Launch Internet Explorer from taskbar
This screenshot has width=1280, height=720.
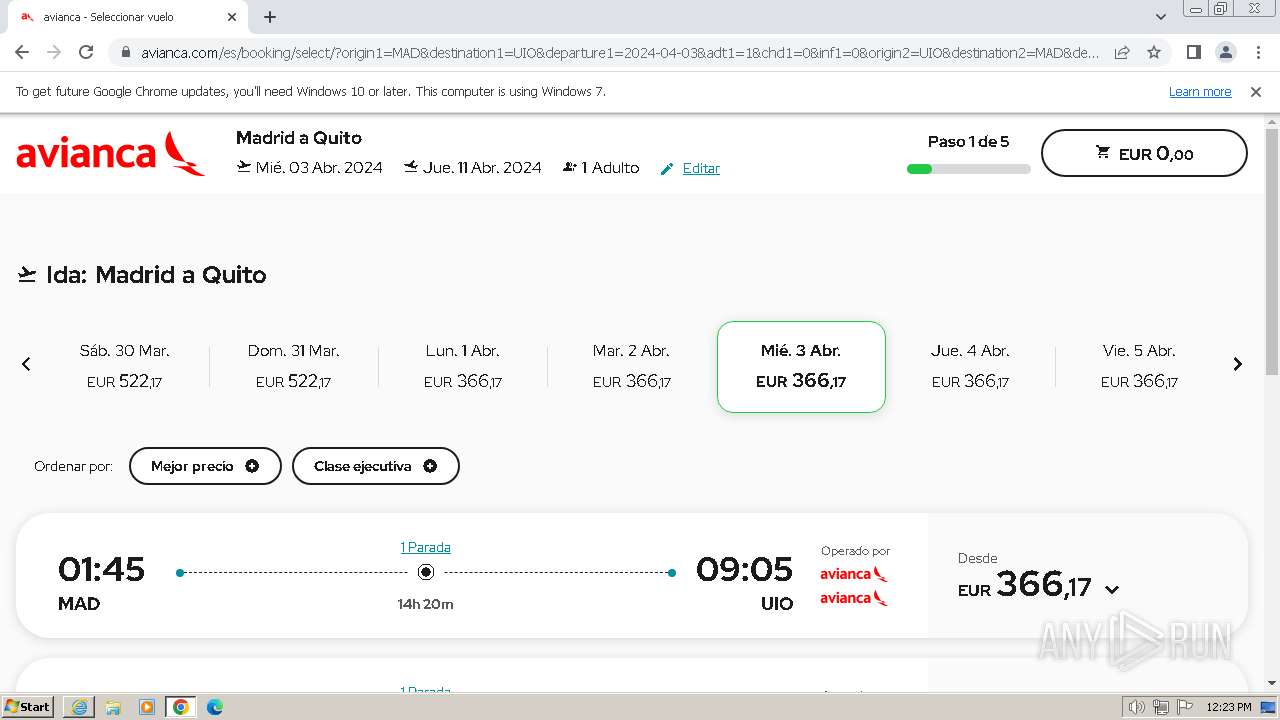coord(79,707)
